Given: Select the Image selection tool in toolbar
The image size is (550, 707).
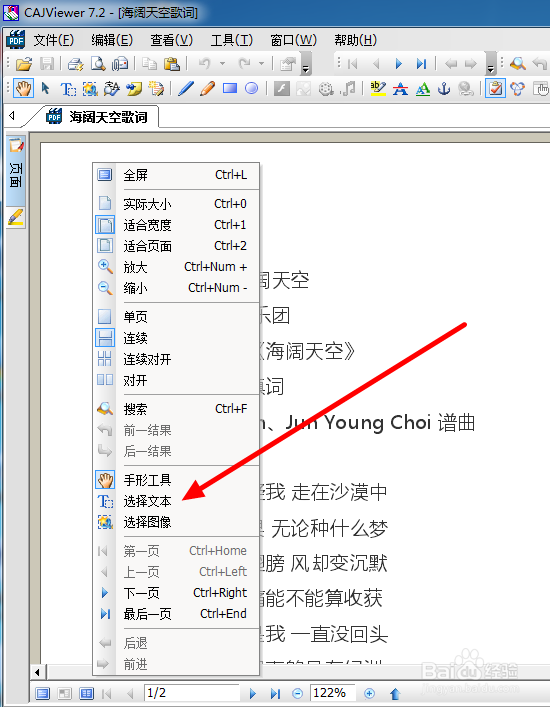Looking at the screenshot, I should (x=90, y=89).
